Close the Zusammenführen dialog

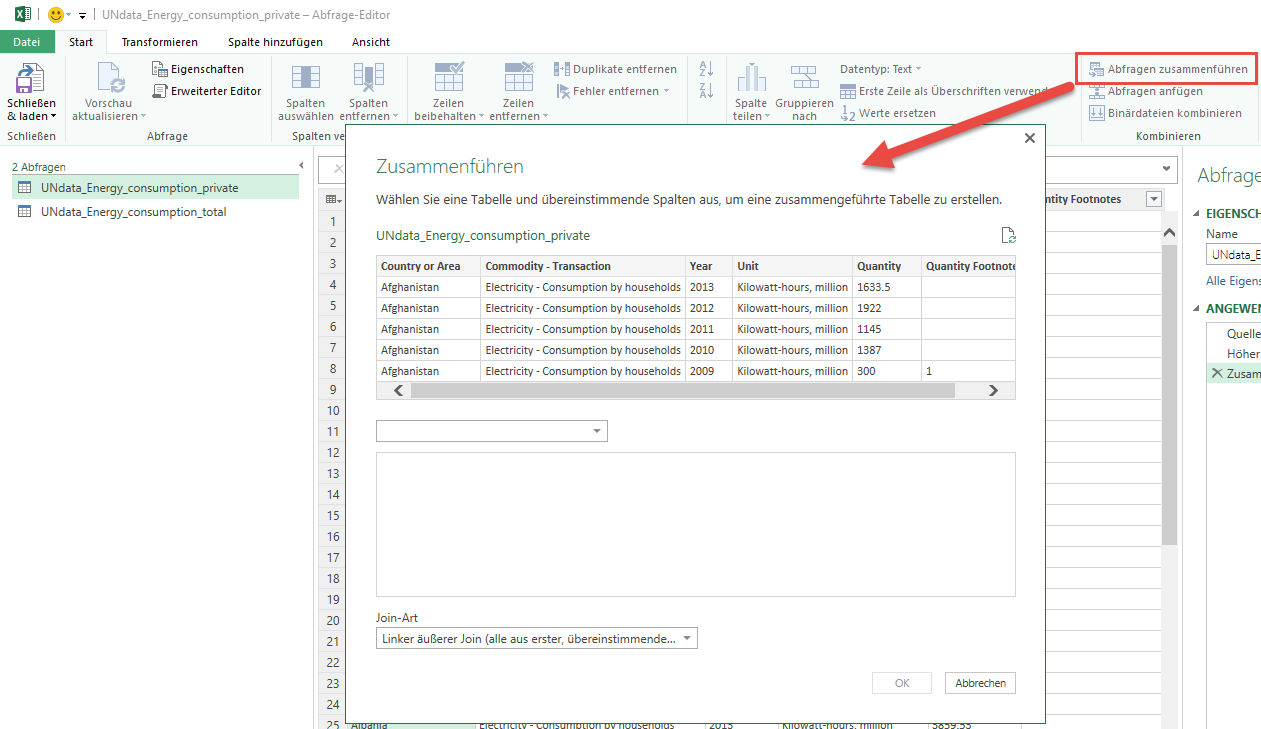(1029, 139)
